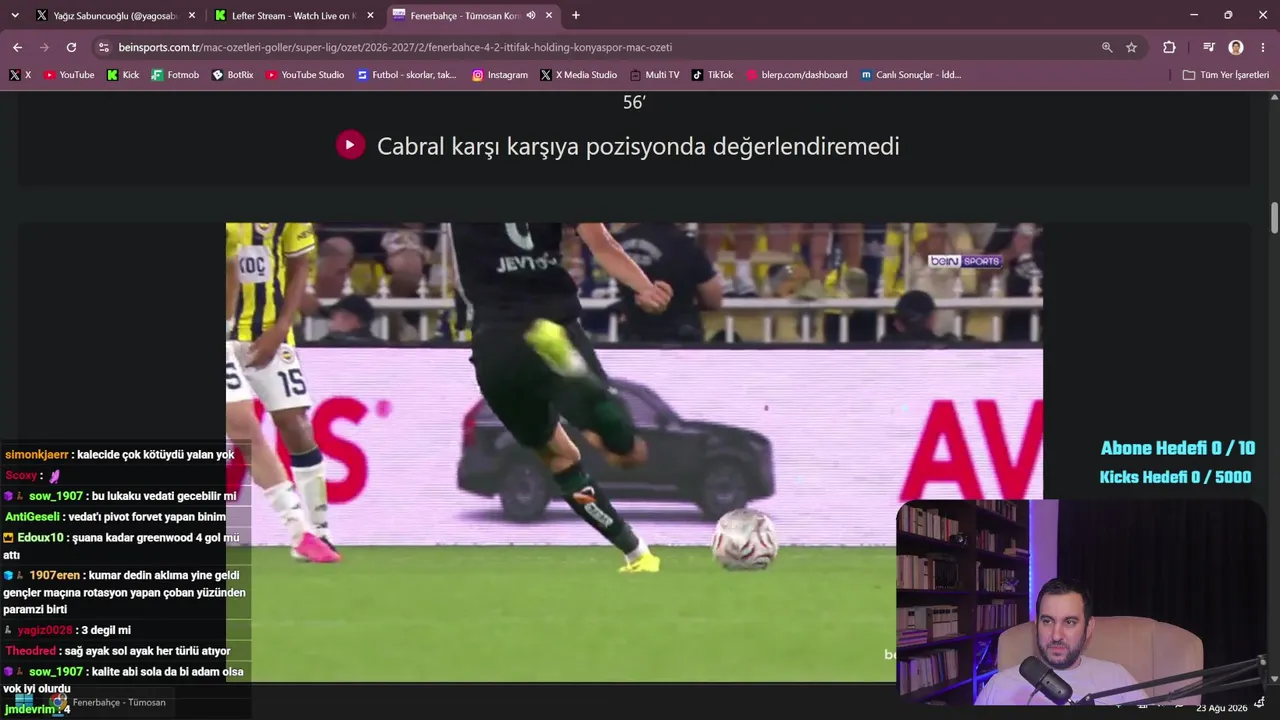This screenshot has width=1280, height=720.
Task: Click chat username Edoux10
Action: tap(40, 538)
